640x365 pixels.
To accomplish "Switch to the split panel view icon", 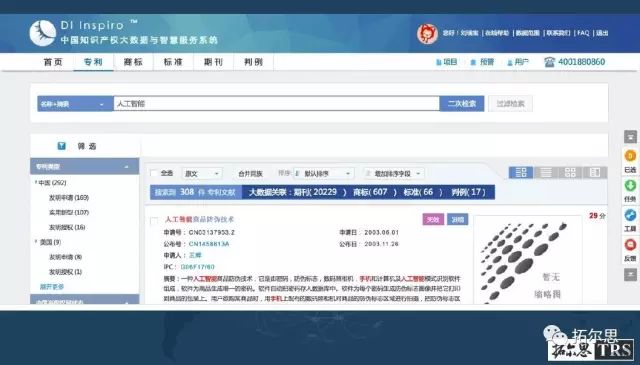I will [x=595, y=173].
